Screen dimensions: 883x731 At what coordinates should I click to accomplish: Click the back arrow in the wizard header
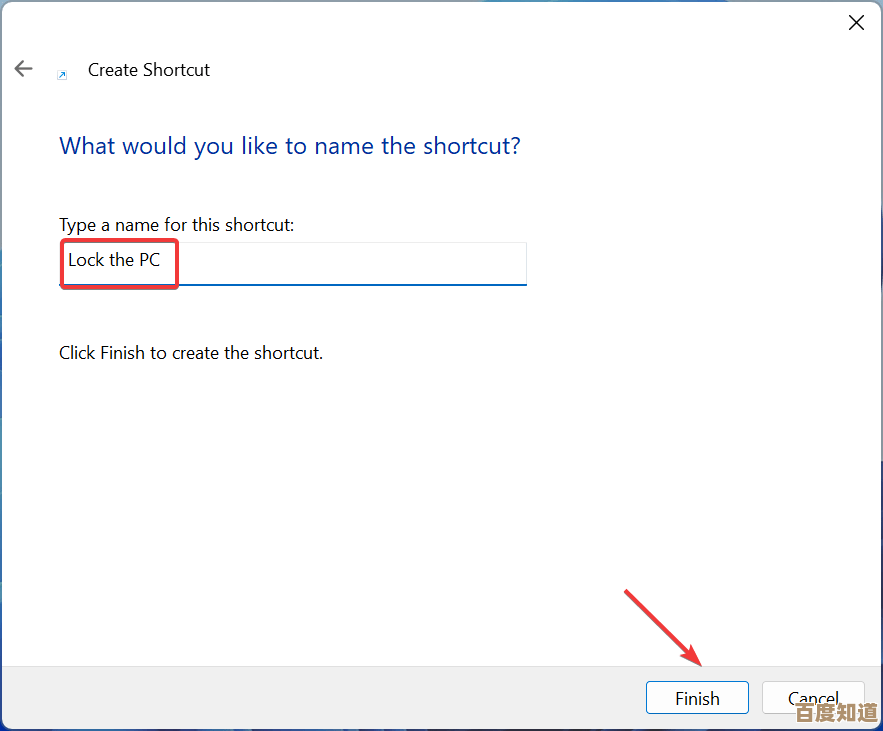[23, 69]
